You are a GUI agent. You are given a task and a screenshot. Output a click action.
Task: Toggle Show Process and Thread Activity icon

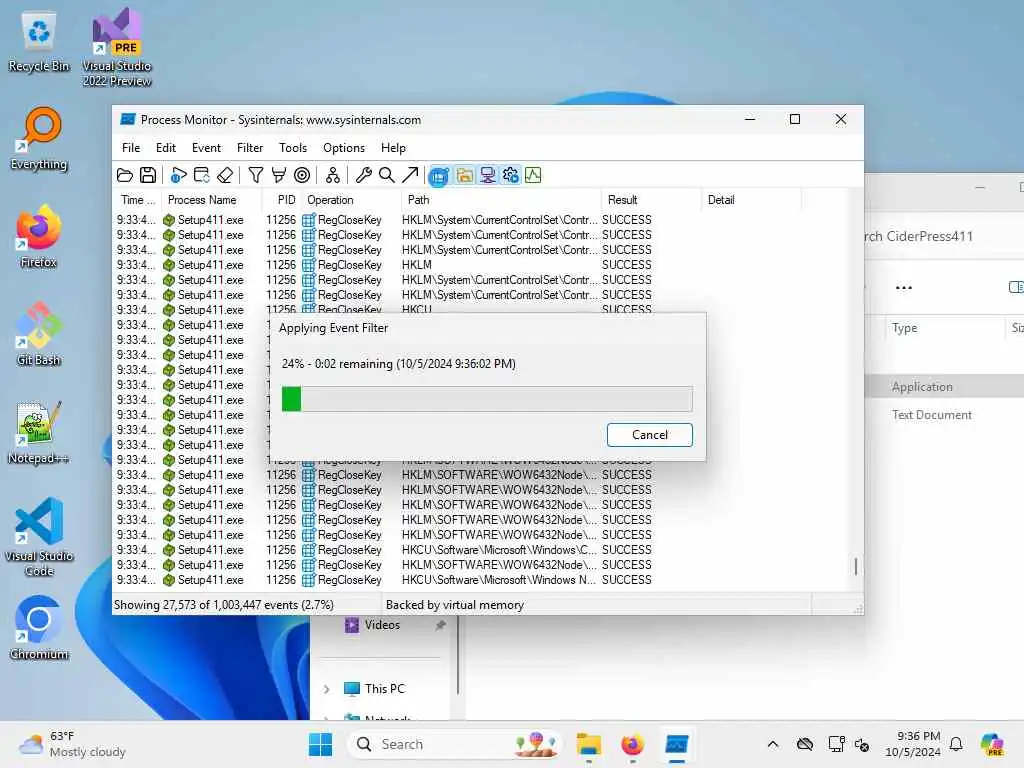coord(511,175)
